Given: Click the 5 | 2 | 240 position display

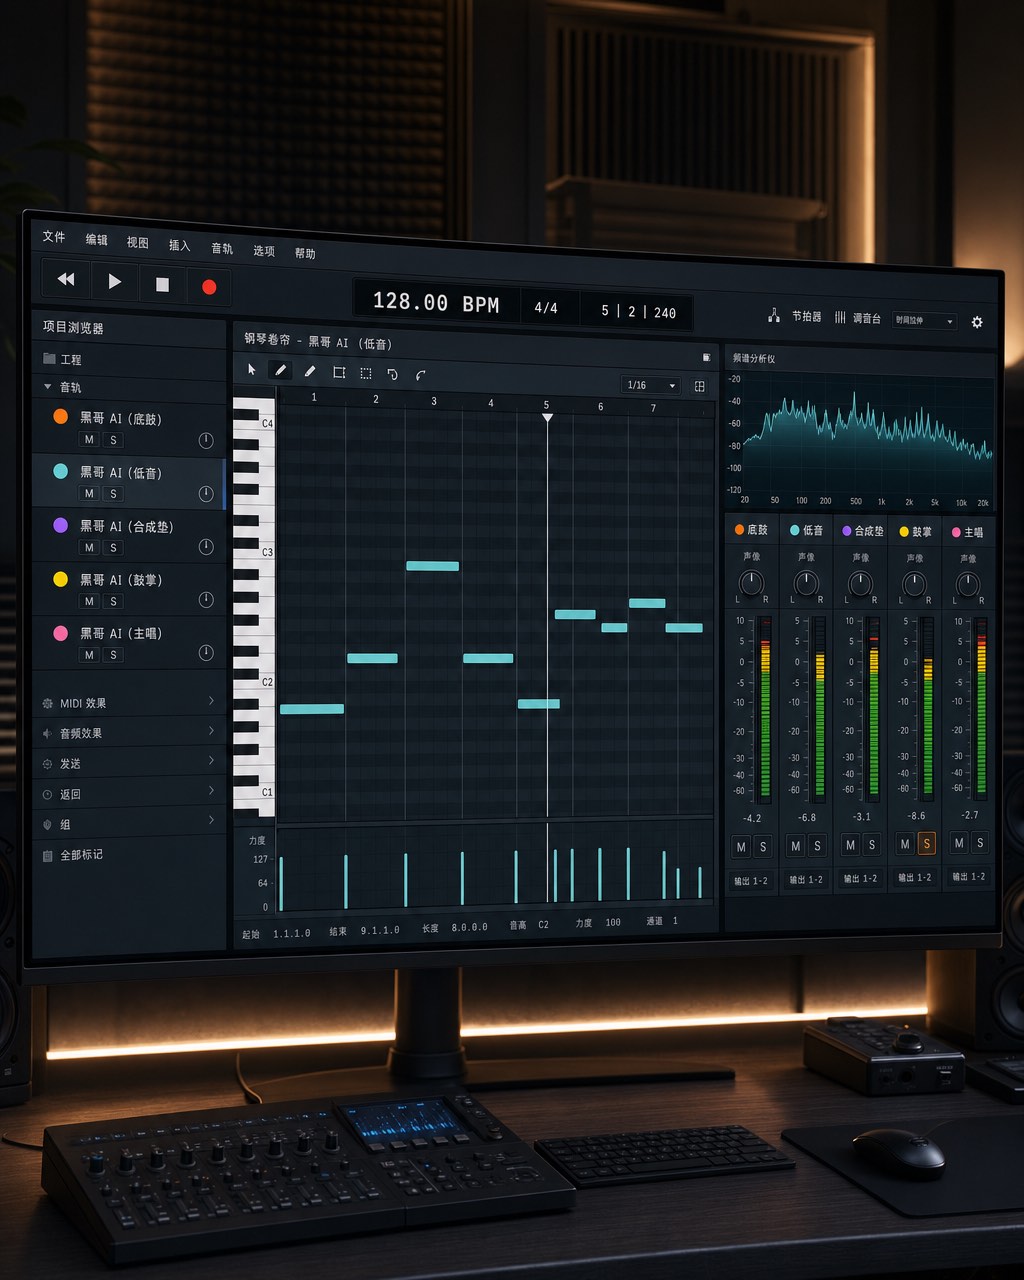Looking at the screenshot, I should point(638,312).
